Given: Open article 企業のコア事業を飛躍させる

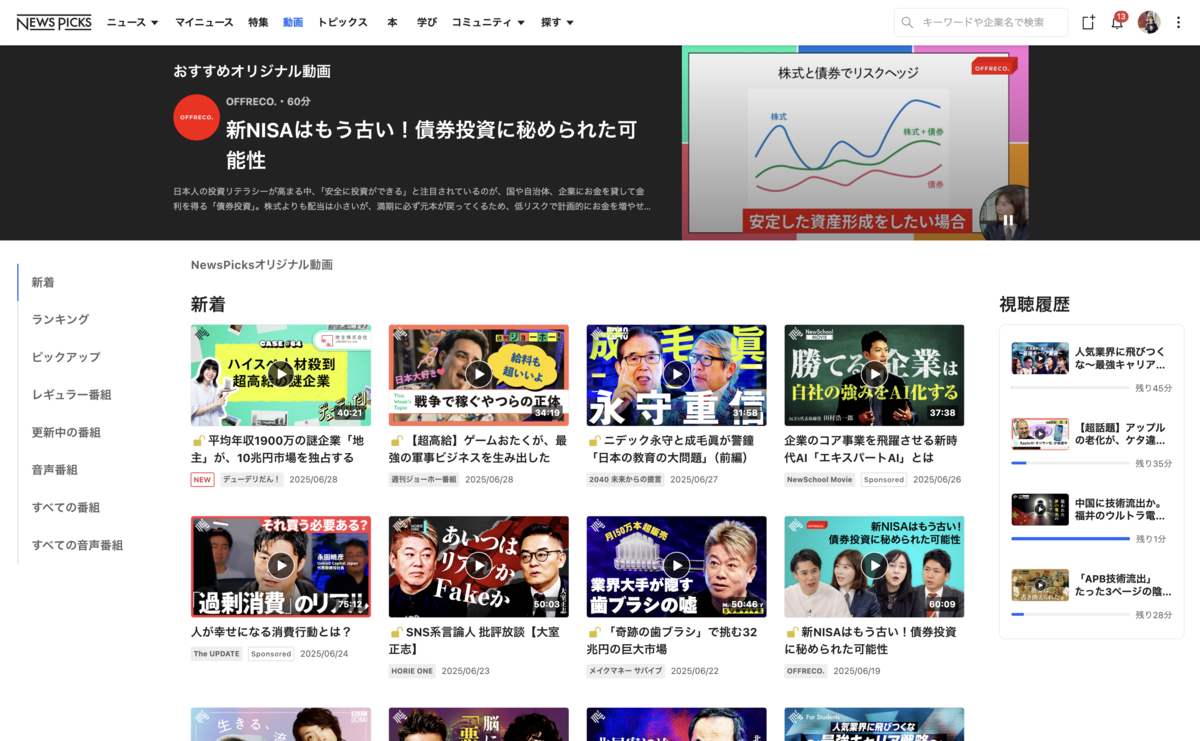Looking at the screenshot, I should point(873,449).
